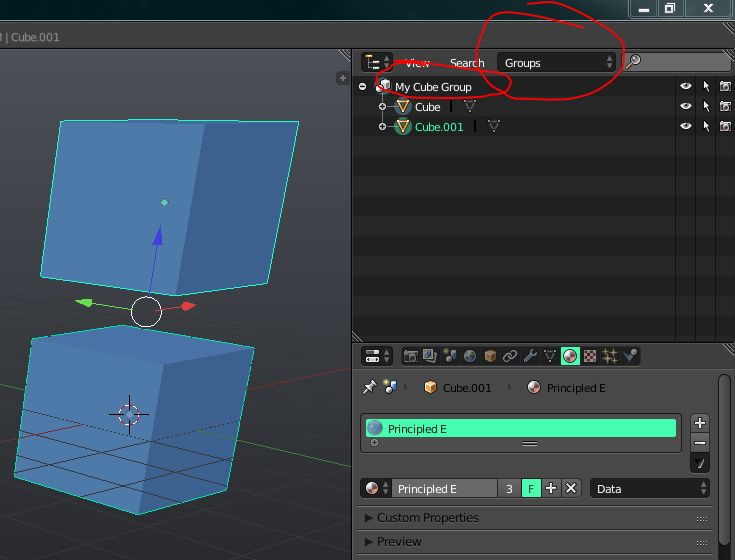Switch to Object properties tab
This screenshot has height=560, width=735.
[490, 357]
